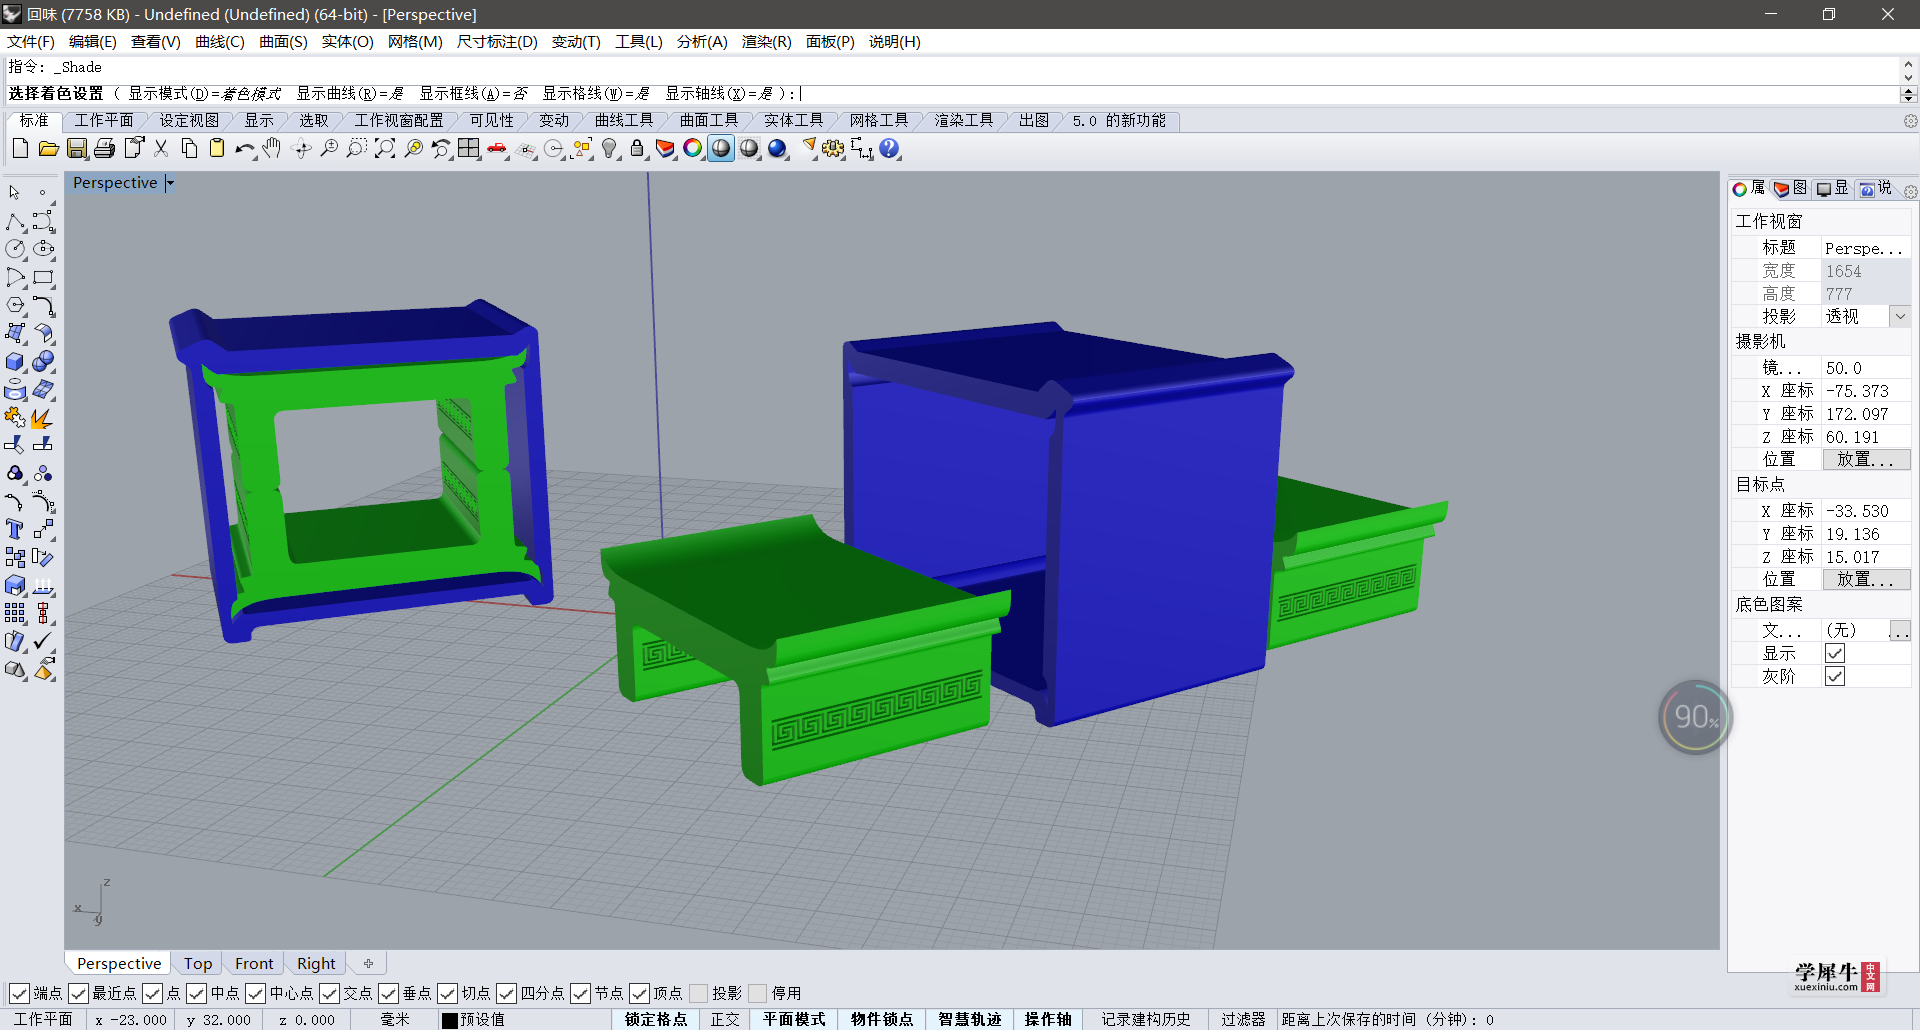The image size is (1920, 1030).
Task: Toggle 灰阶 grayscale checkbox
Action: (x=1835, y=676)
